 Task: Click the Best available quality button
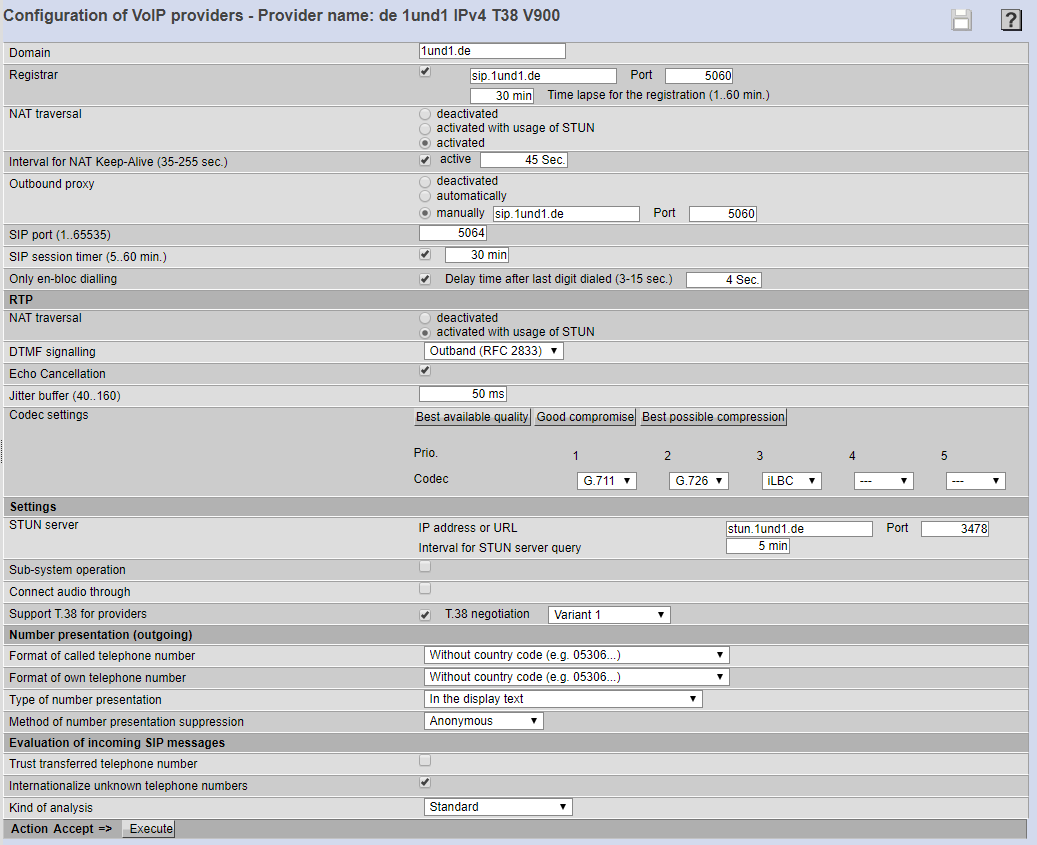point(472,417)
